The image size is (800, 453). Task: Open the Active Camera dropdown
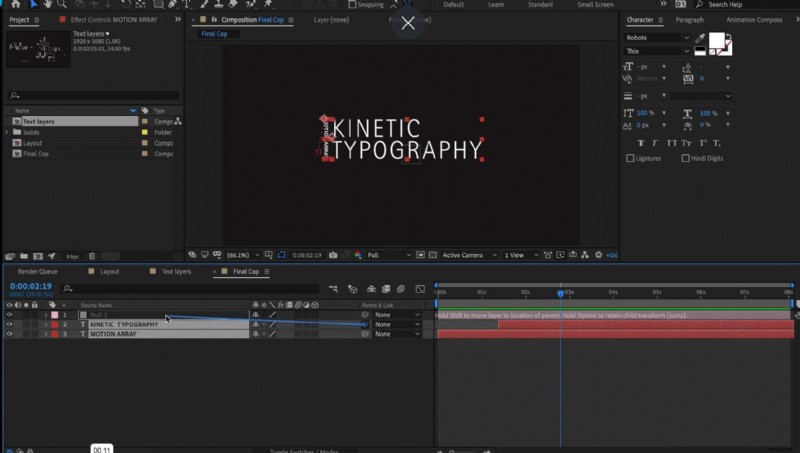[469, 255]
